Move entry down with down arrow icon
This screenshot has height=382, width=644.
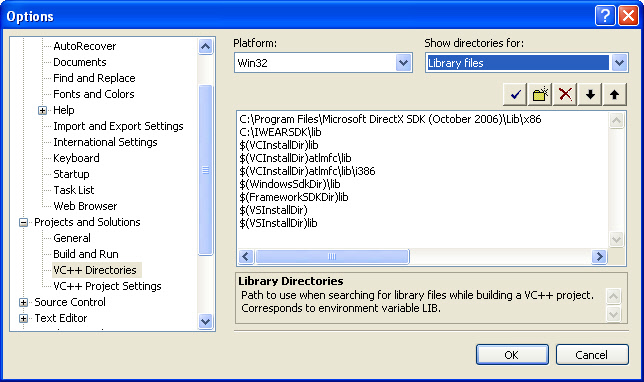point(590,95)
